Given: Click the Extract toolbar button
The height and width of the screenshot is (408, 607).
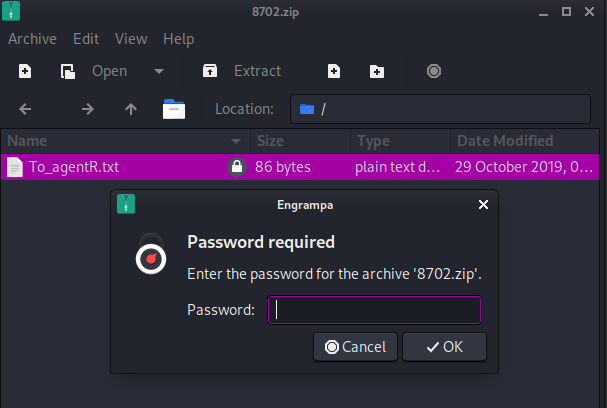Looking at the screenshot, I should pyautogui.click(x=242, y=72).
